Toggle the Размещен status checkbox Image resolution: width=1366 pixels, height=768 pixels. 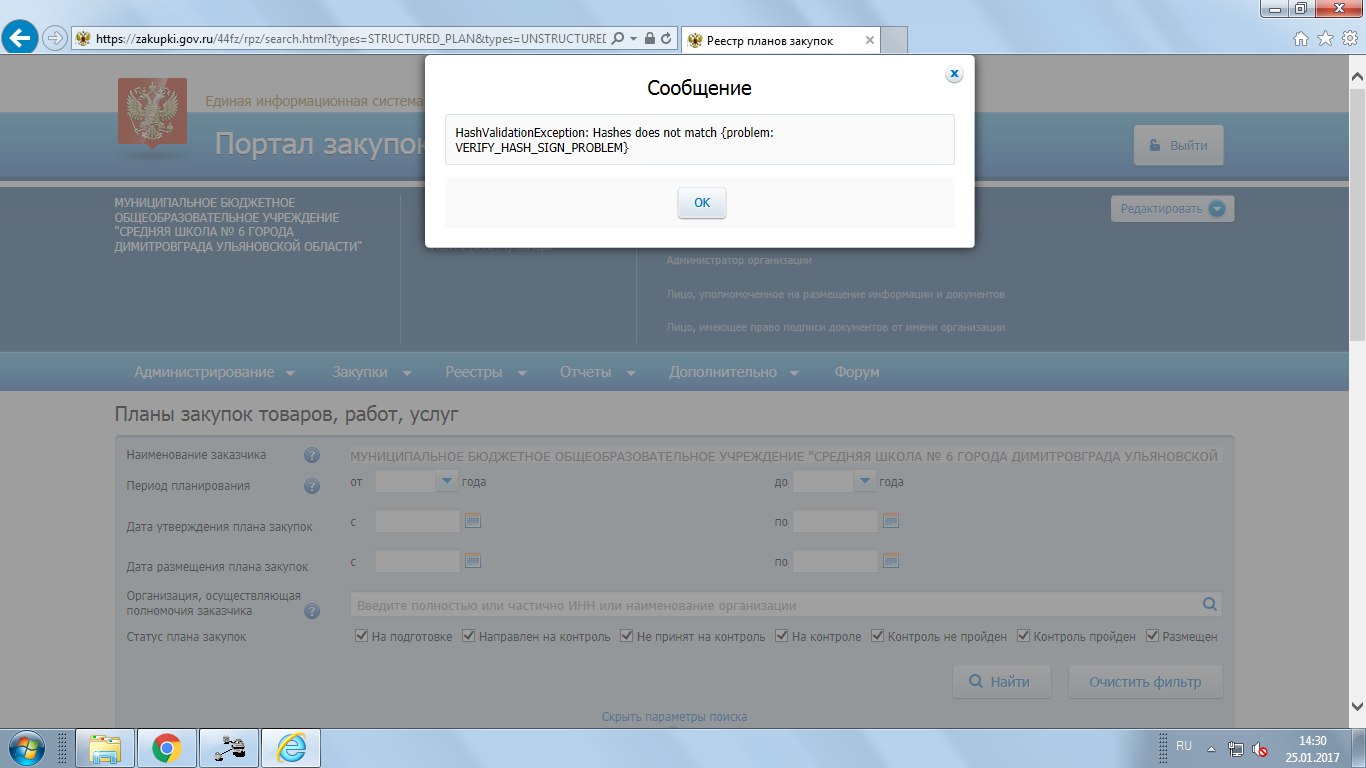point(1152,636)
